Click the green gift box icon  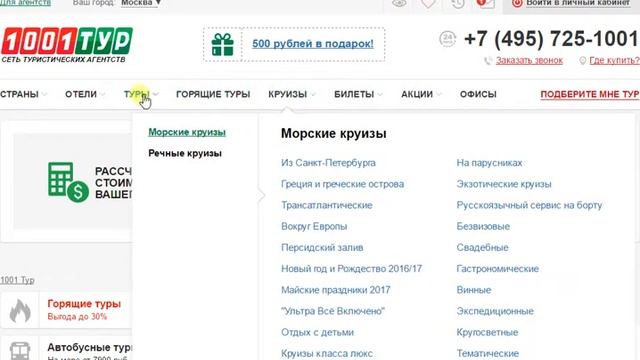tap(222, 44)
